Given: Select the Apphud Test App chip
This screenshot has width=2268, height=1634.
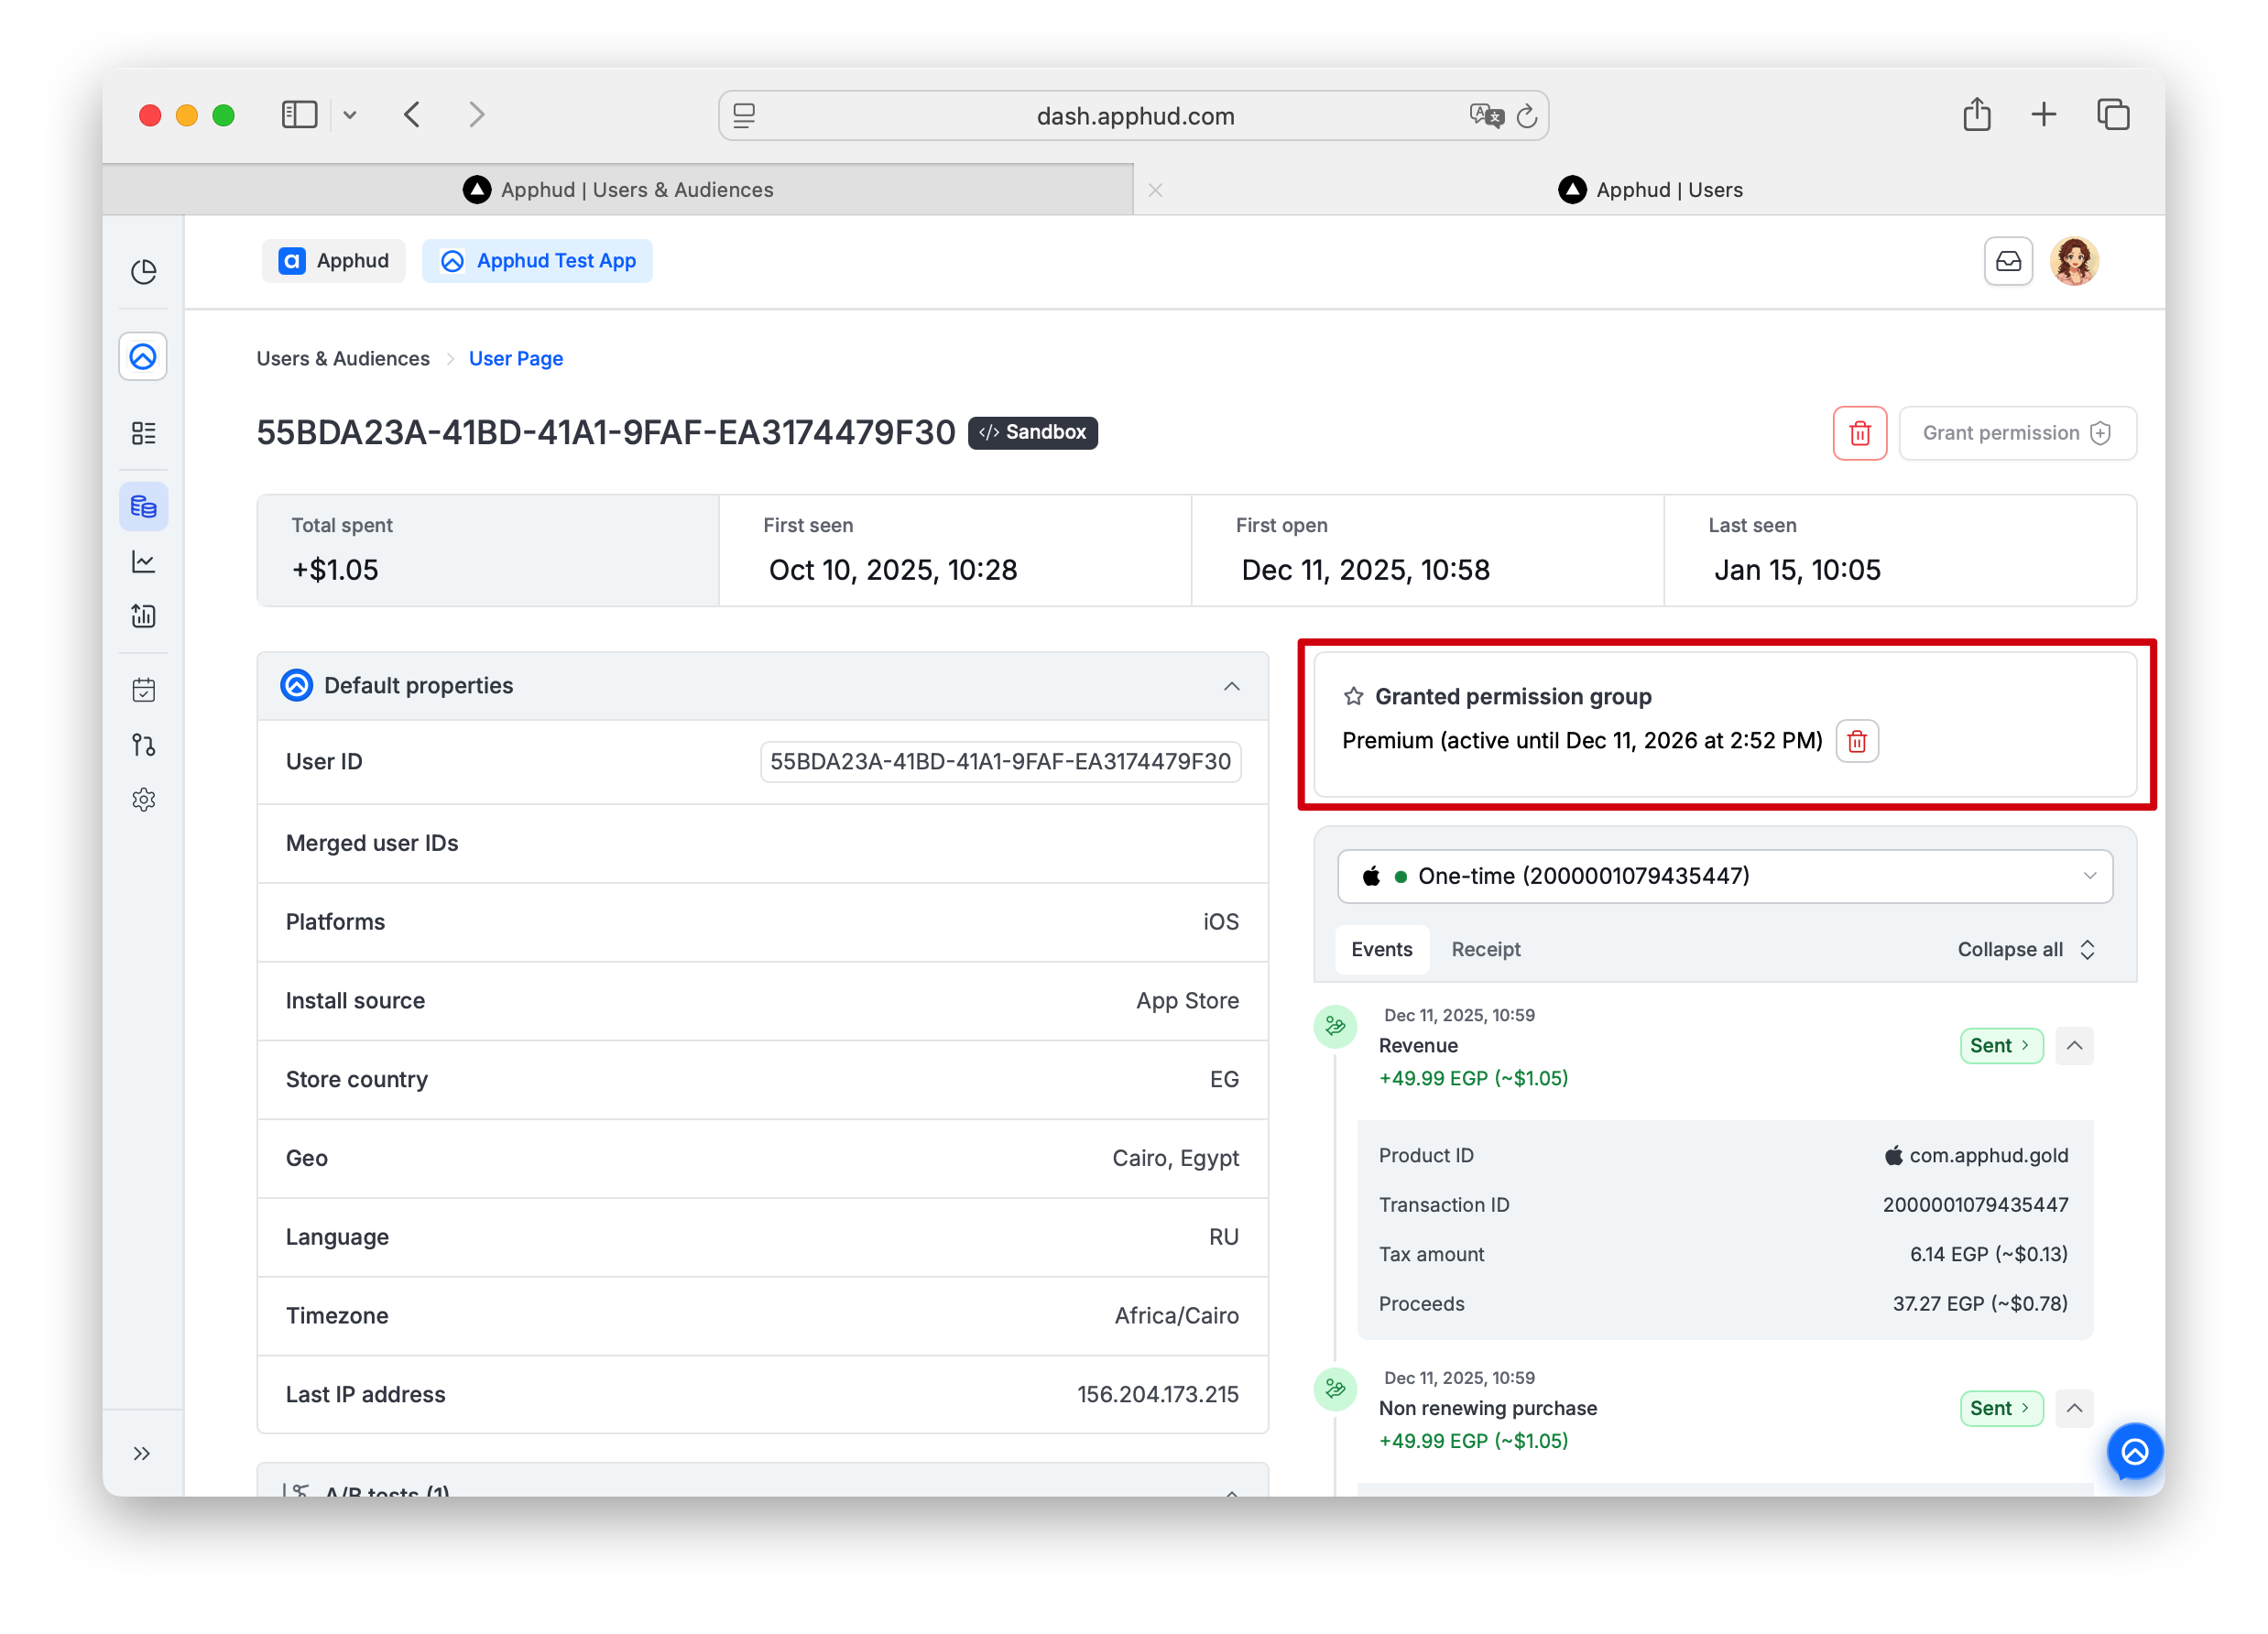Looking at the screenshot, I should point(537,261).
